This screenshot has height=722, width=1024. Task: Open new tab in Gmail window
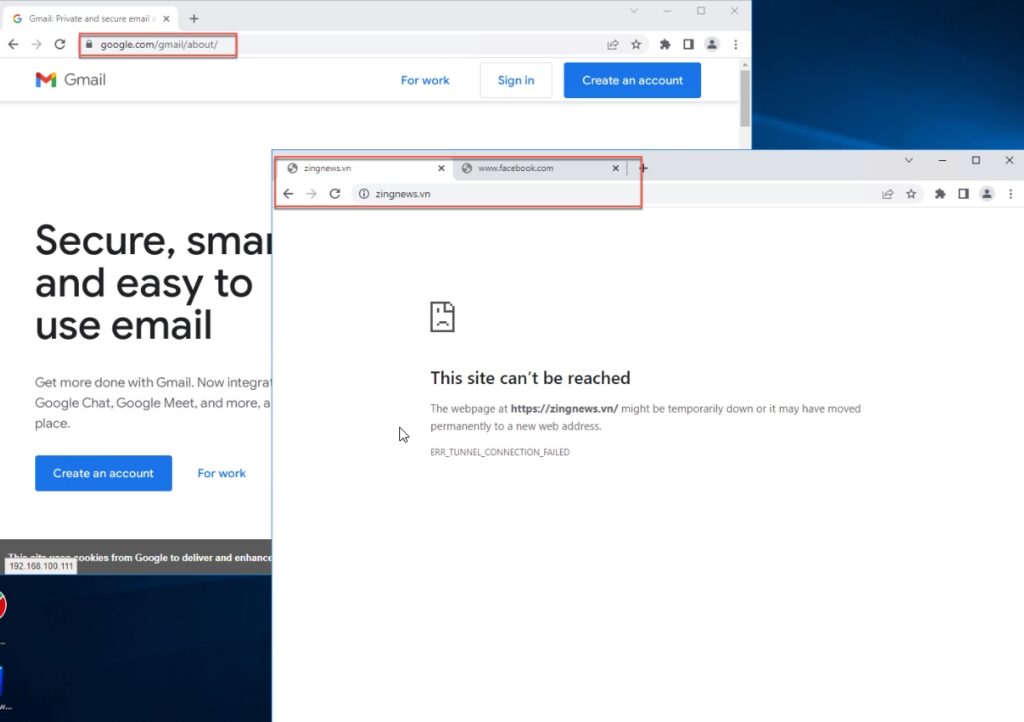194,19
